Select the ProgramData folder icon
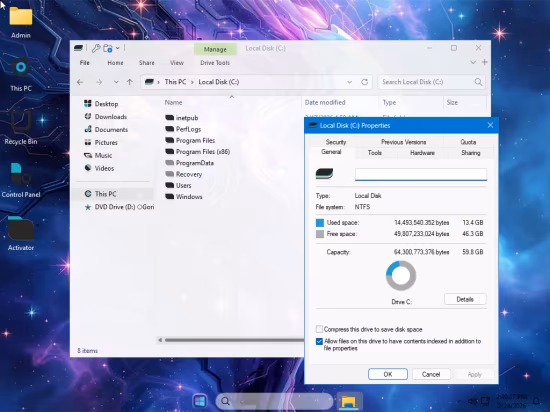 (x=170, y=163)
